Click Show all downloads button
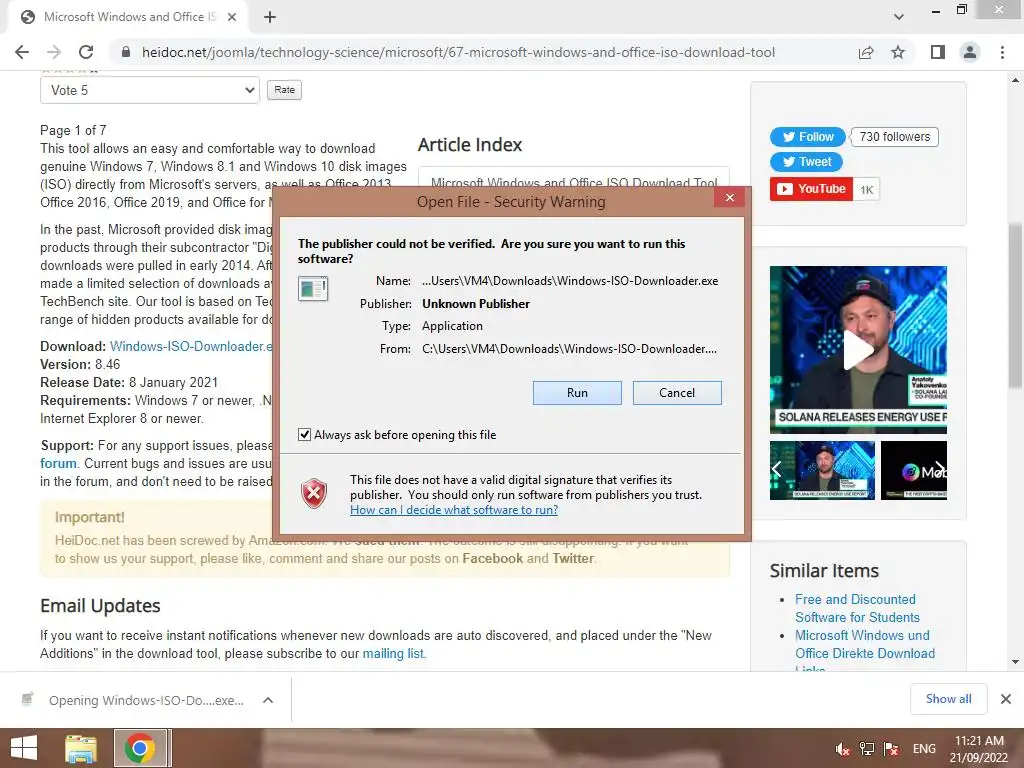Screen dimensions: 1024x768 pyautogui.click(x=948, y=699)
